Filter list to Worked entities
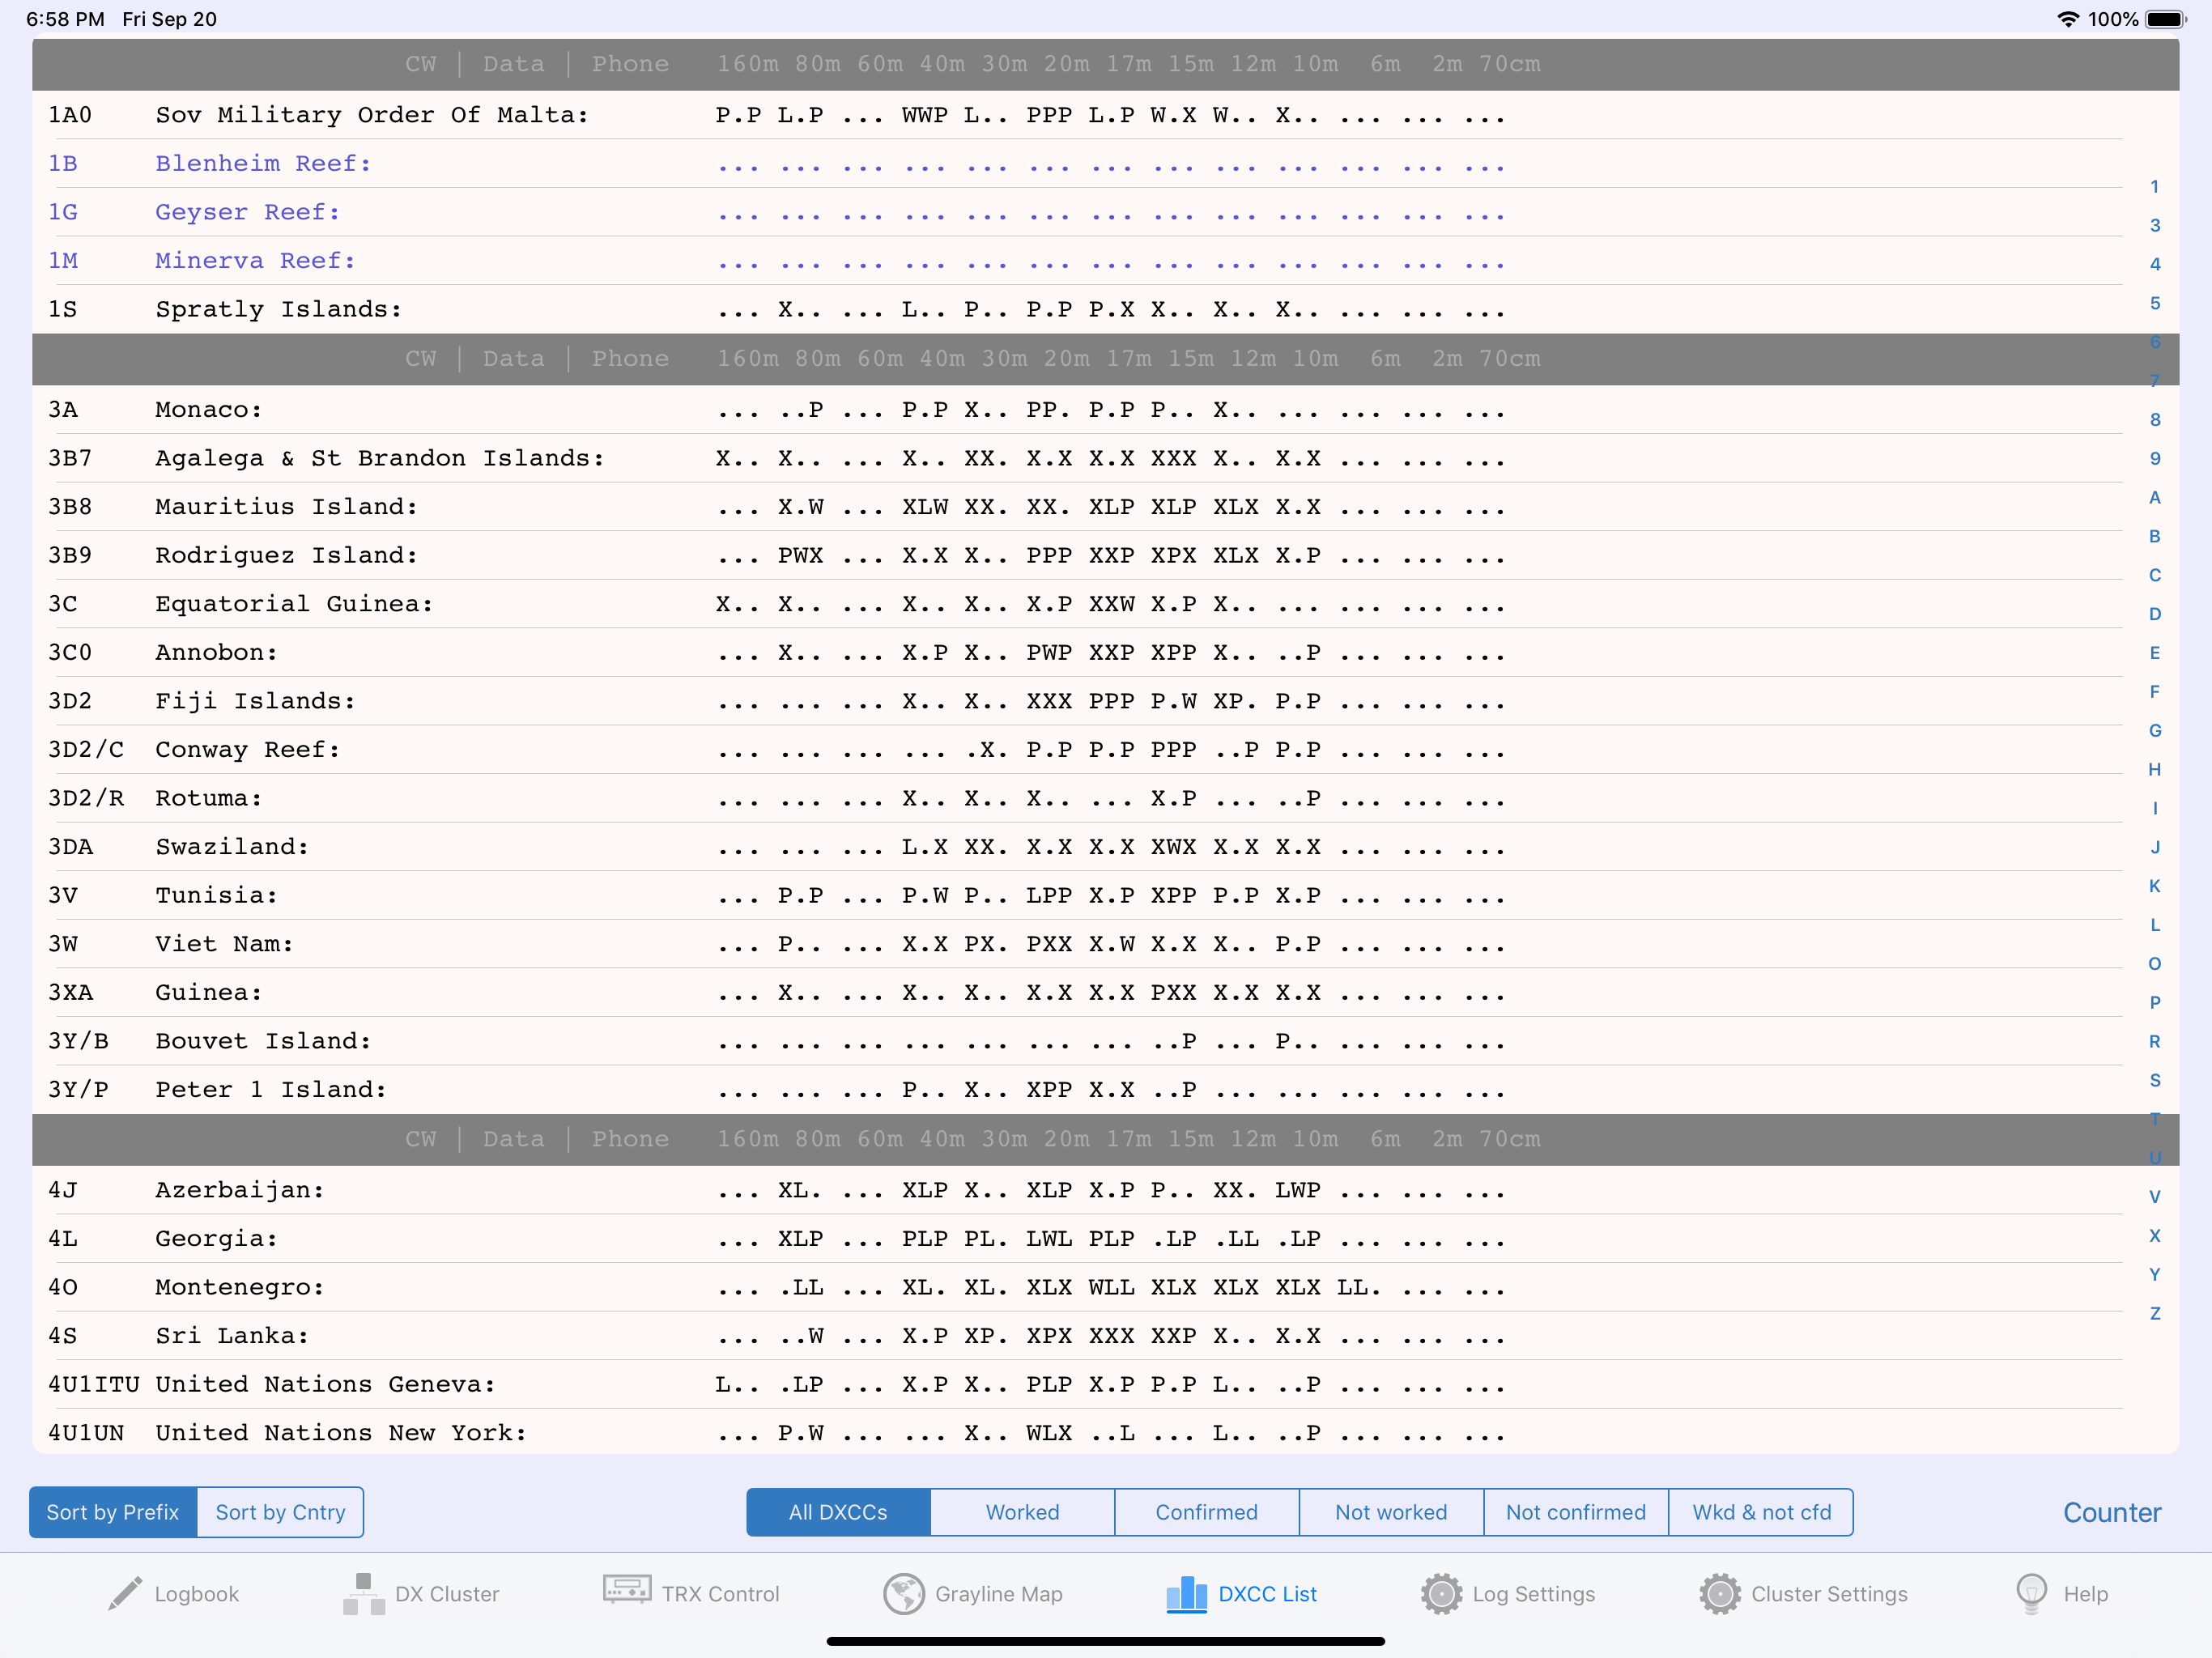Image resolution: width=2212 pixels, height=1658 pixels. click(x=1022, y=1511)
